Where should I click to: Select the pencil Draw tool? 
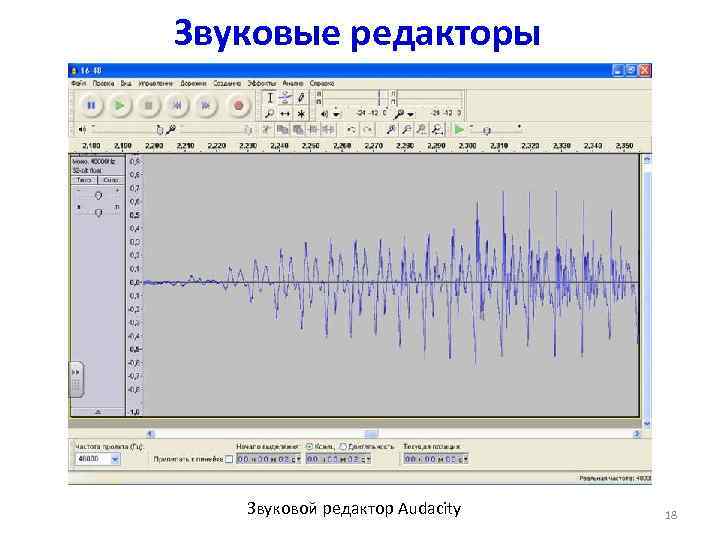pos(301,98)
